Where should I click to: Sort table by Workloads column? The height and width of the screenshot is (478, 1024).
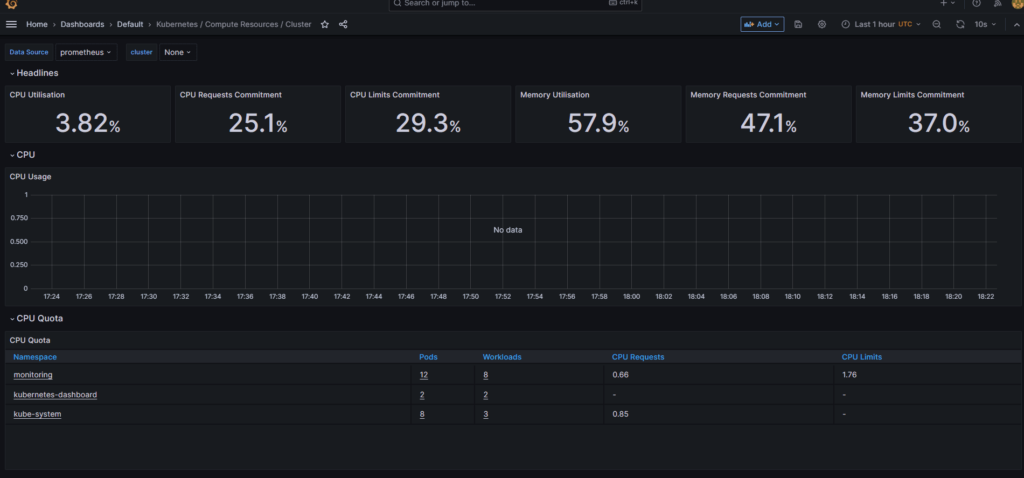(502, 357)
